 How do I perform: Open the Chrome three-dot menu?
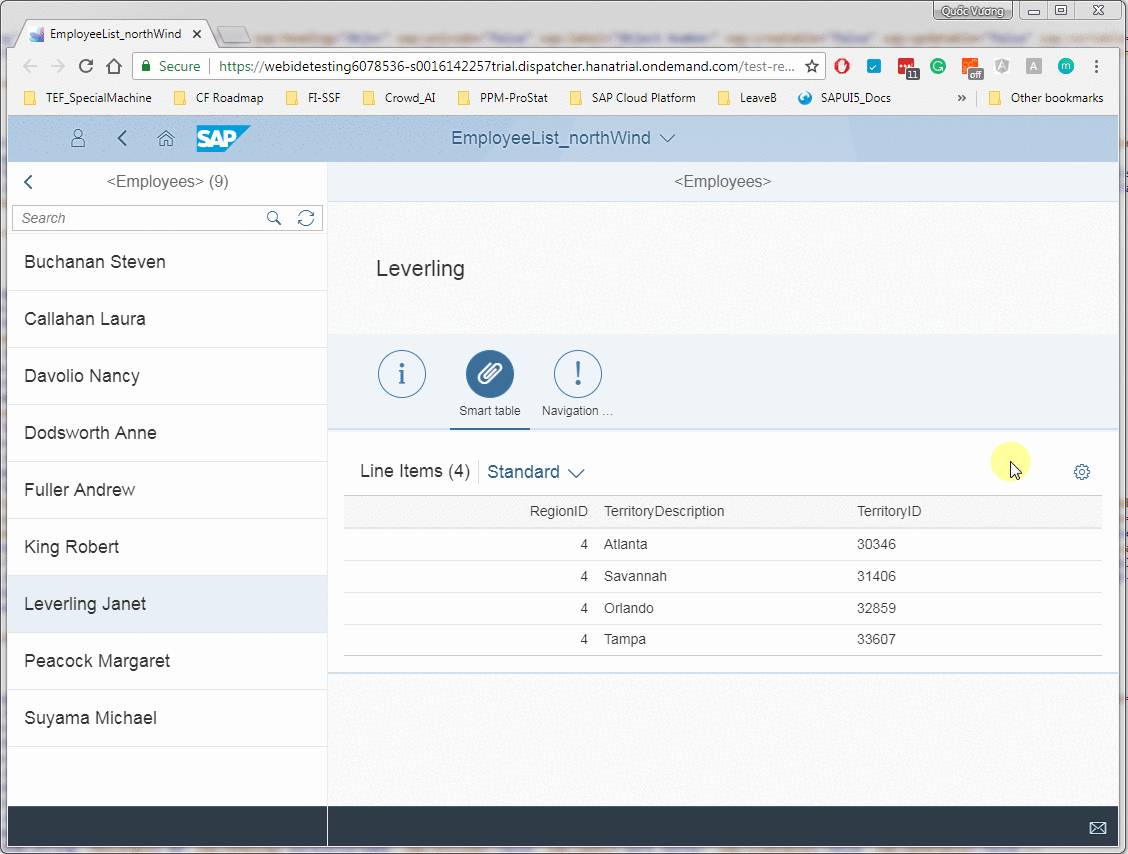(1097, 66)
